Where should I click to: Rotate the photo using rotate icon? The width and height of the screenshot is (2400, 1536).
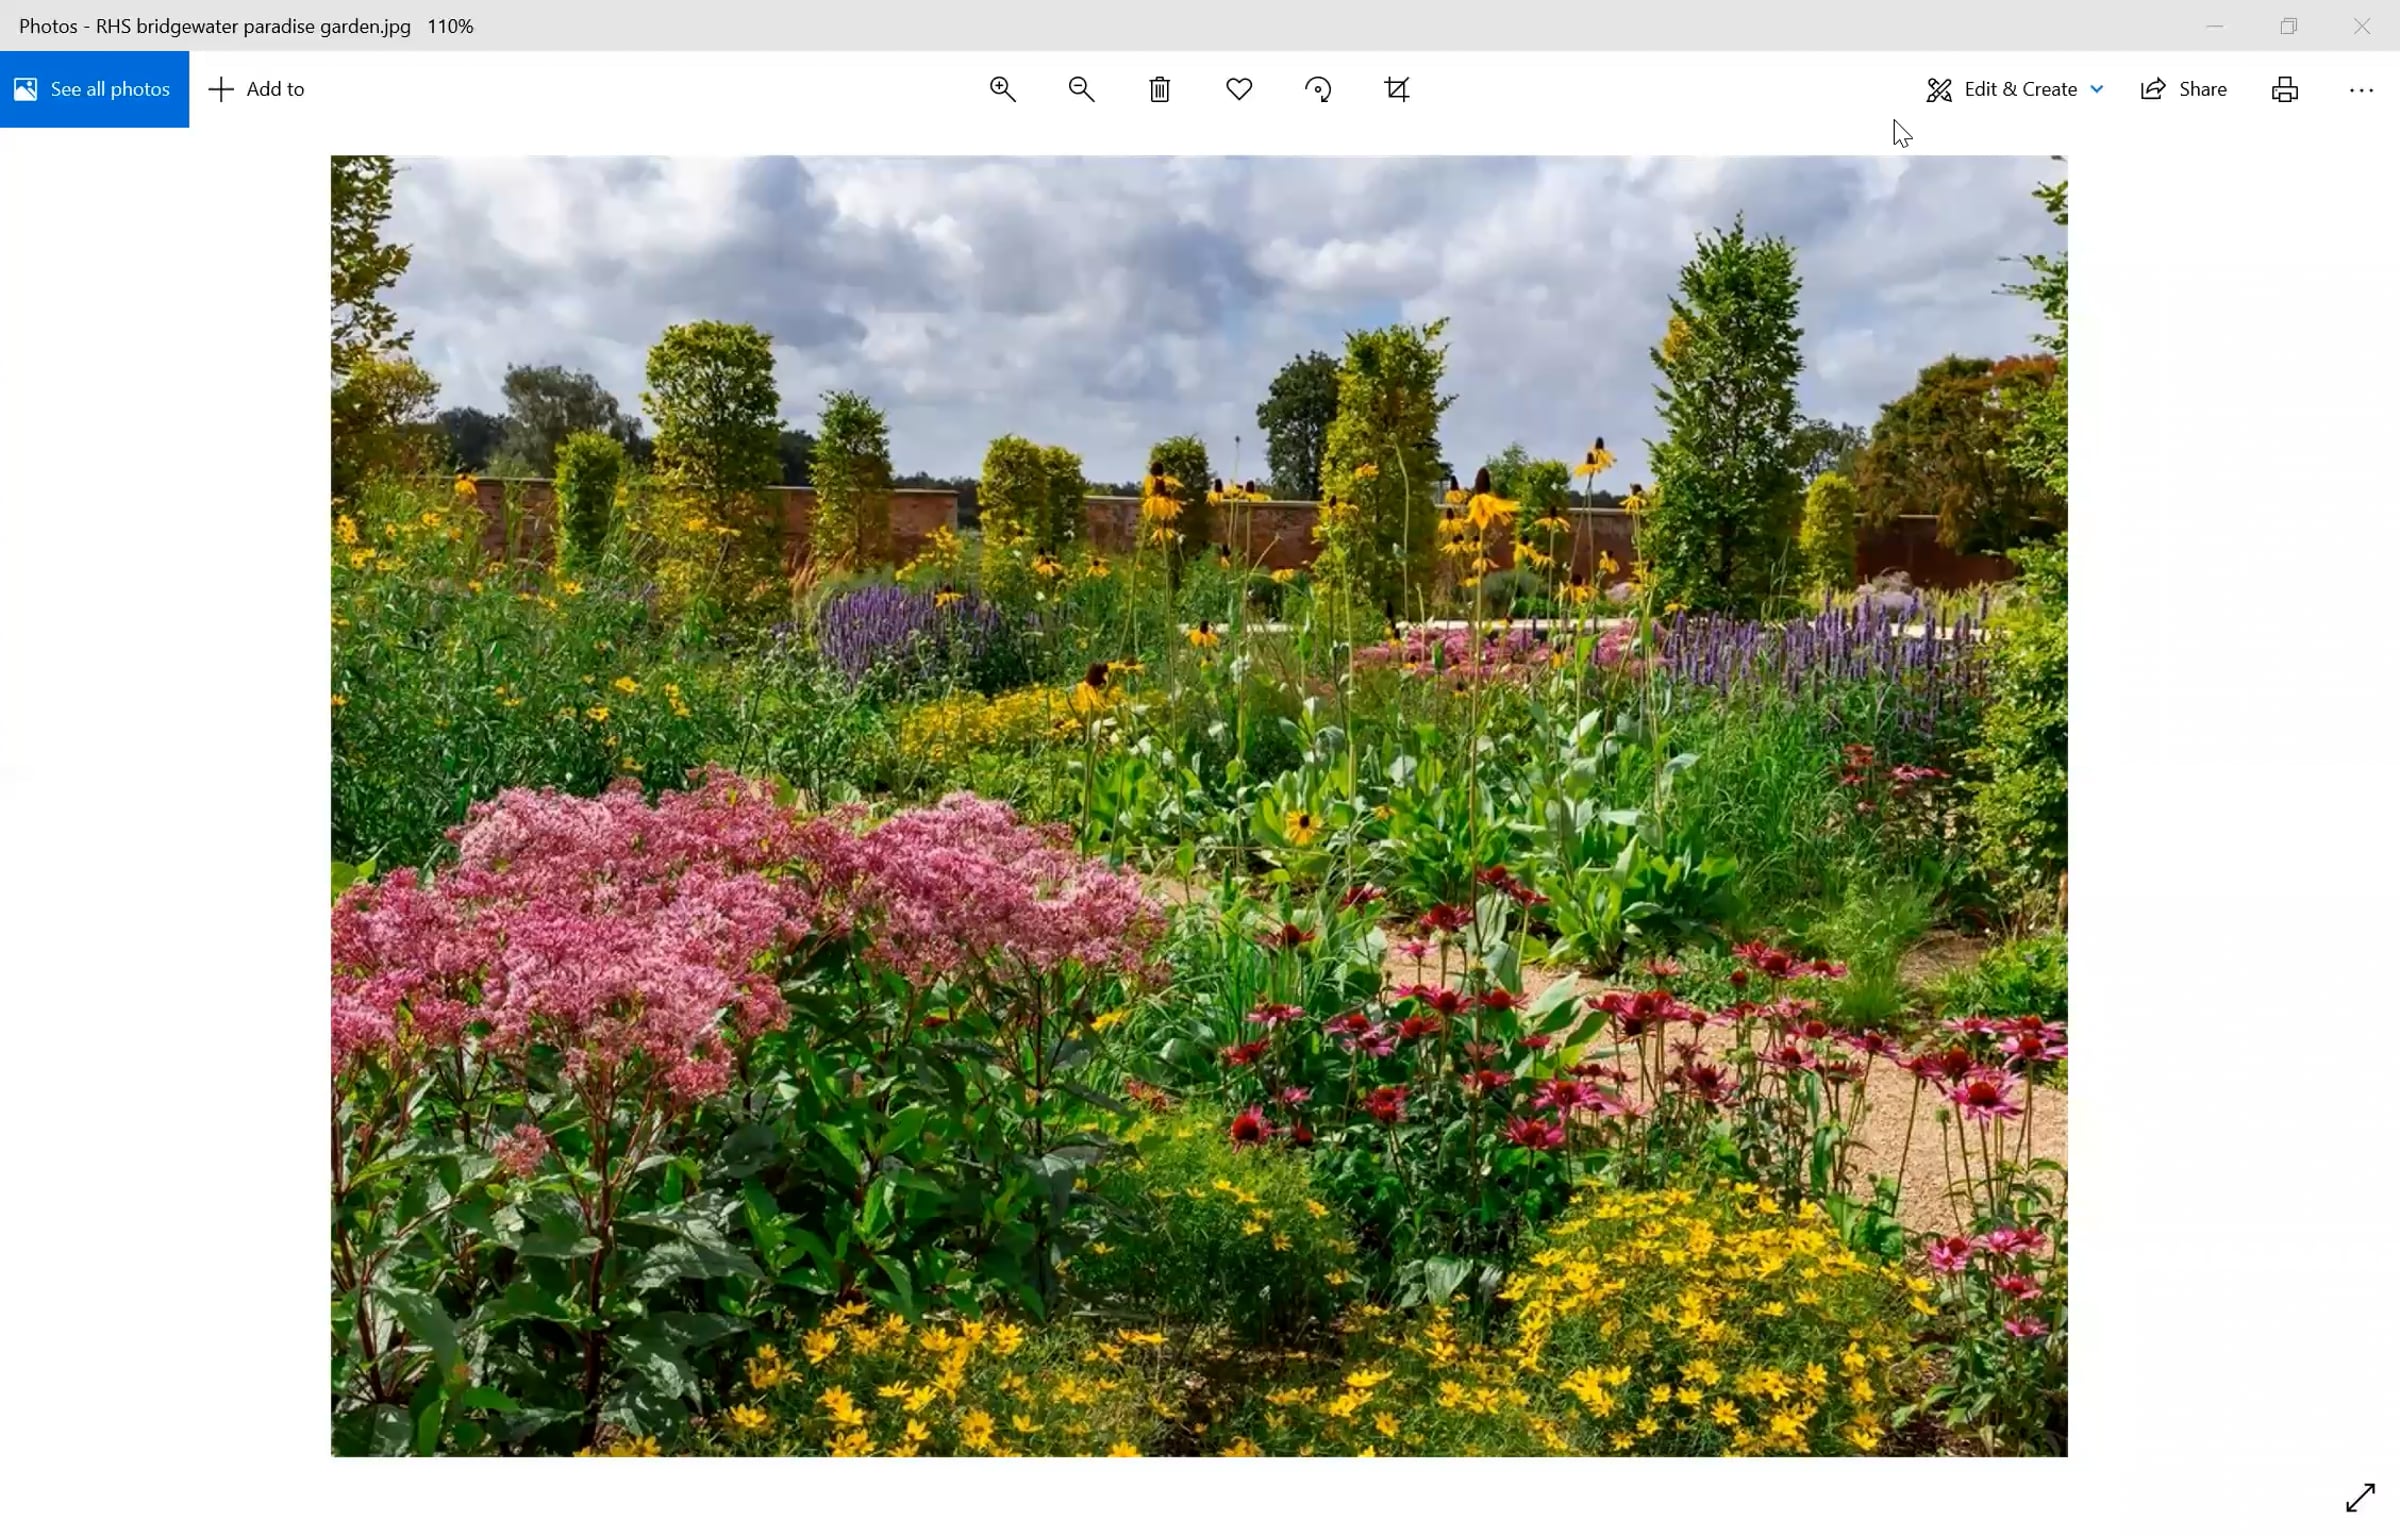point(1318,89)
